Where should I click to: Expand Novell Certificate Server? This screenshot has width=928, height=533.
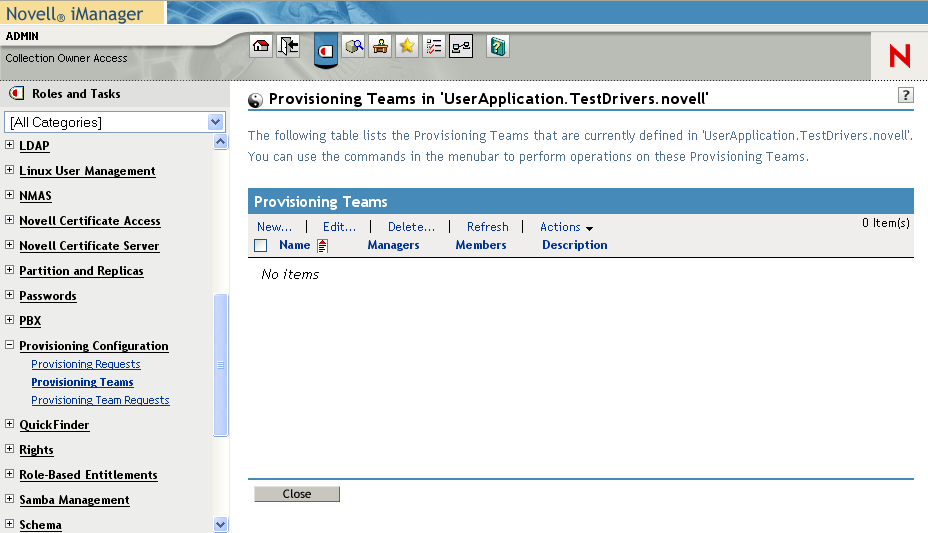pyautogui.click(x=9, y=245)
